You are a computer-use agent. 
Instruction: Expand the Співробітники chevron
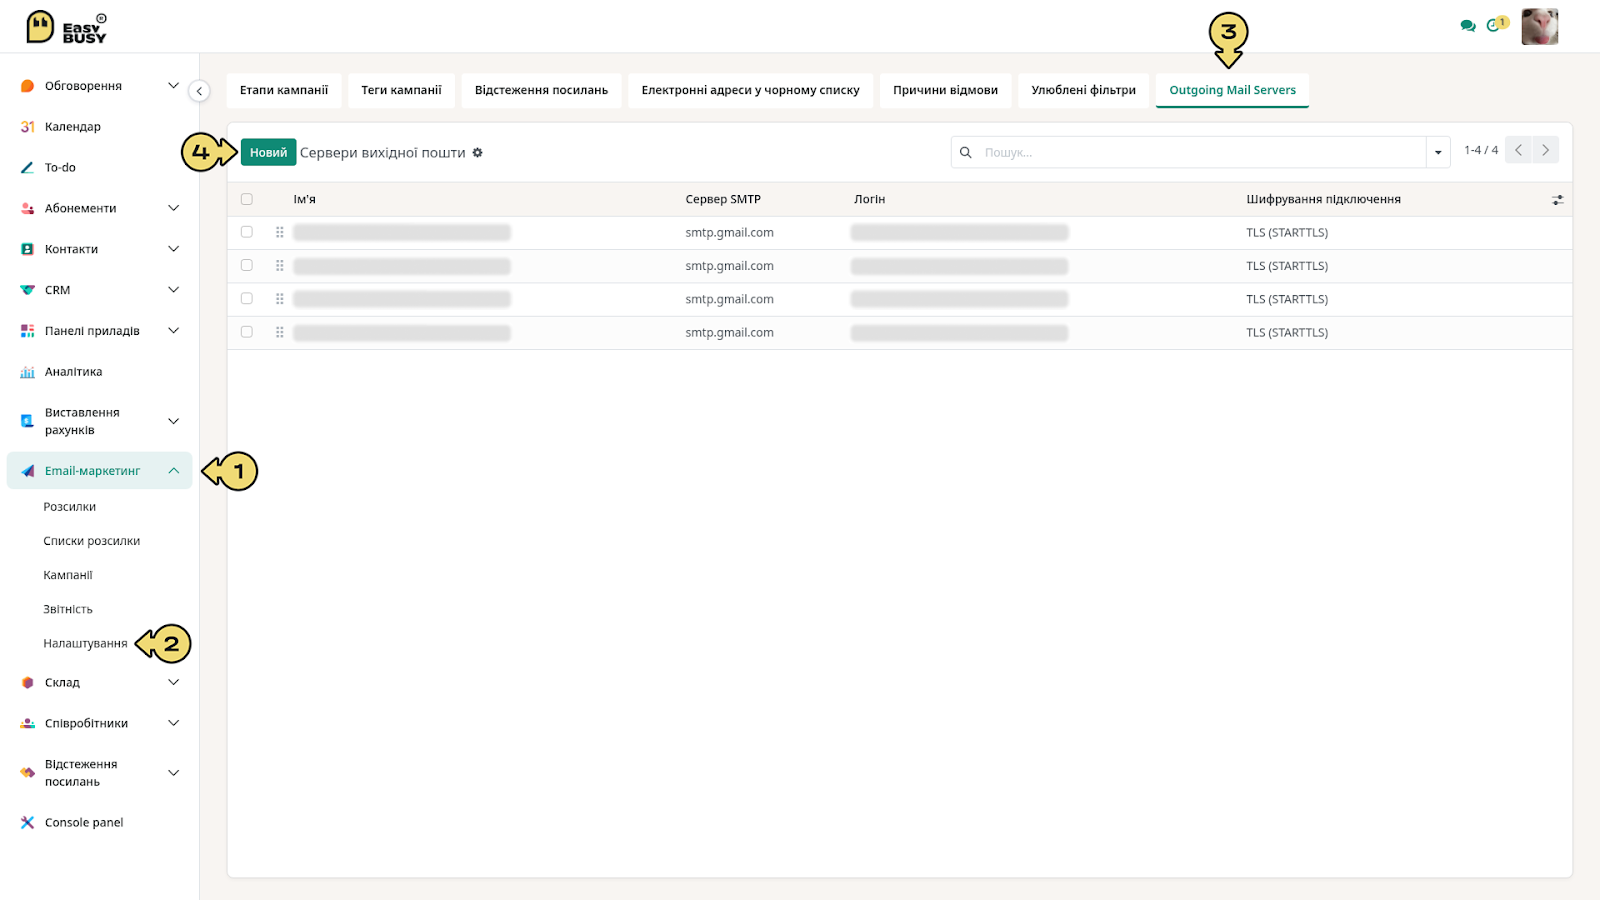174,723
